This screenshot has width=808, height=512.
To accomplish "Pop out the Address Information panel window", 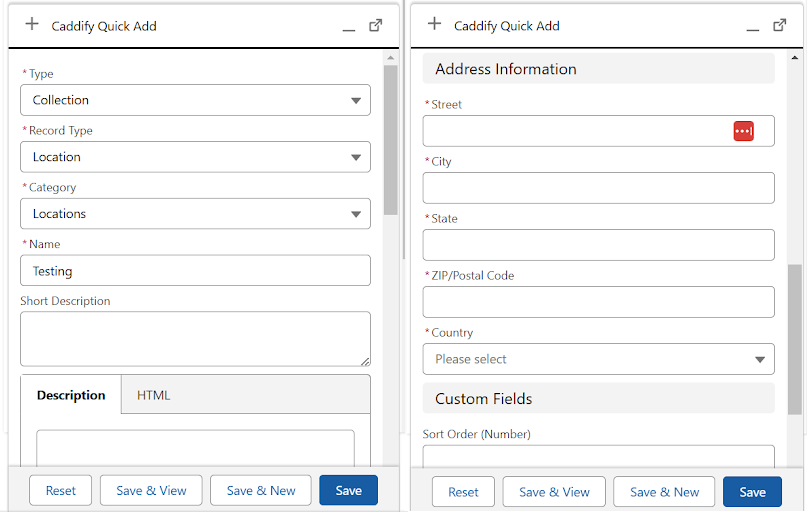I will (779, 25).
